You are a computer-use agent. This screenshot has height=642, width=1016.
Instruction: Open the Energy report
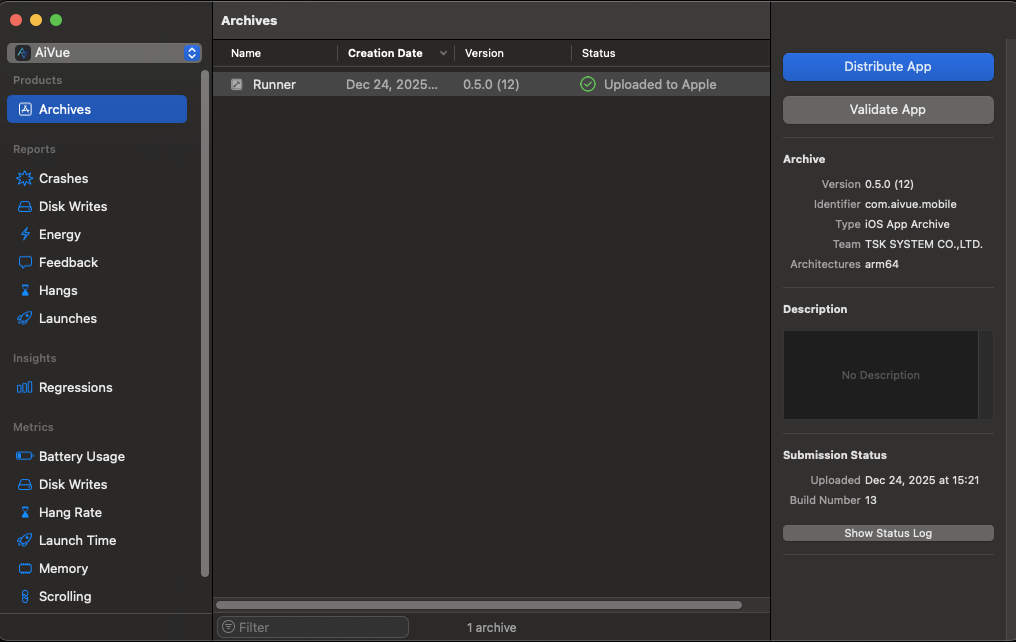coord(60,235)
